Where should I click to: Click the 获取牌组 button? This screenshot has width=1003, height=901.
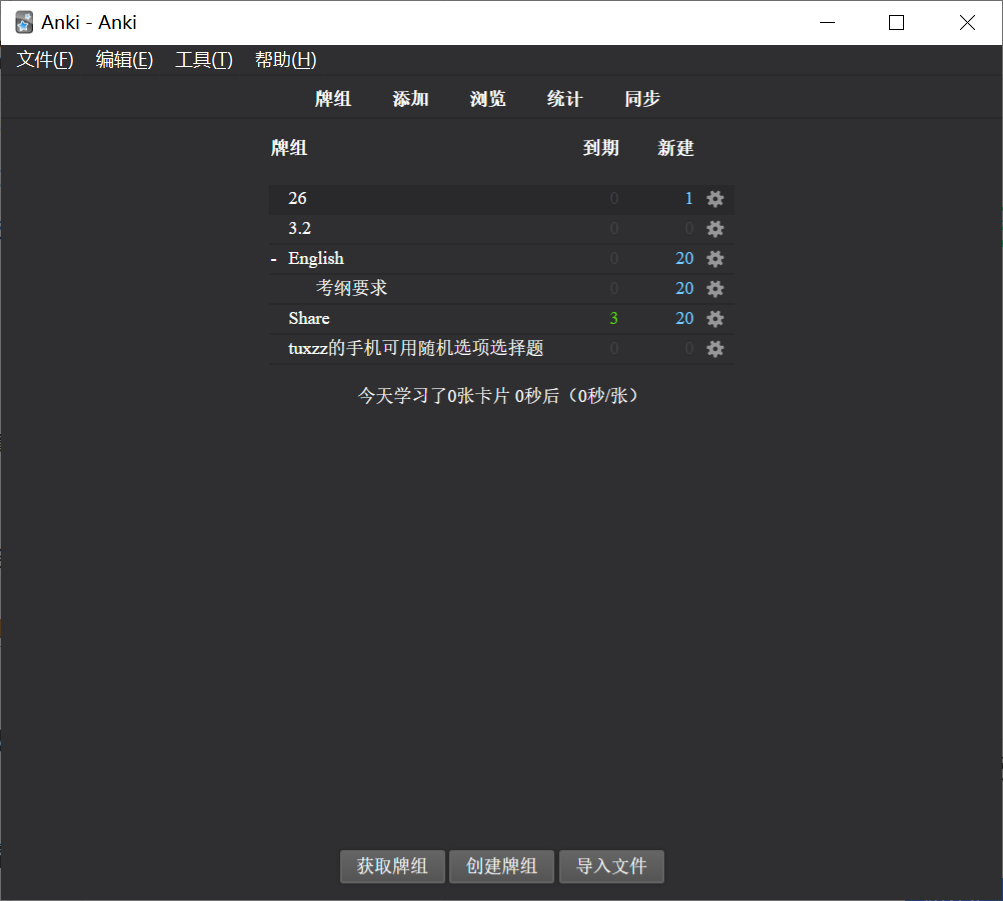pos(392,866)
